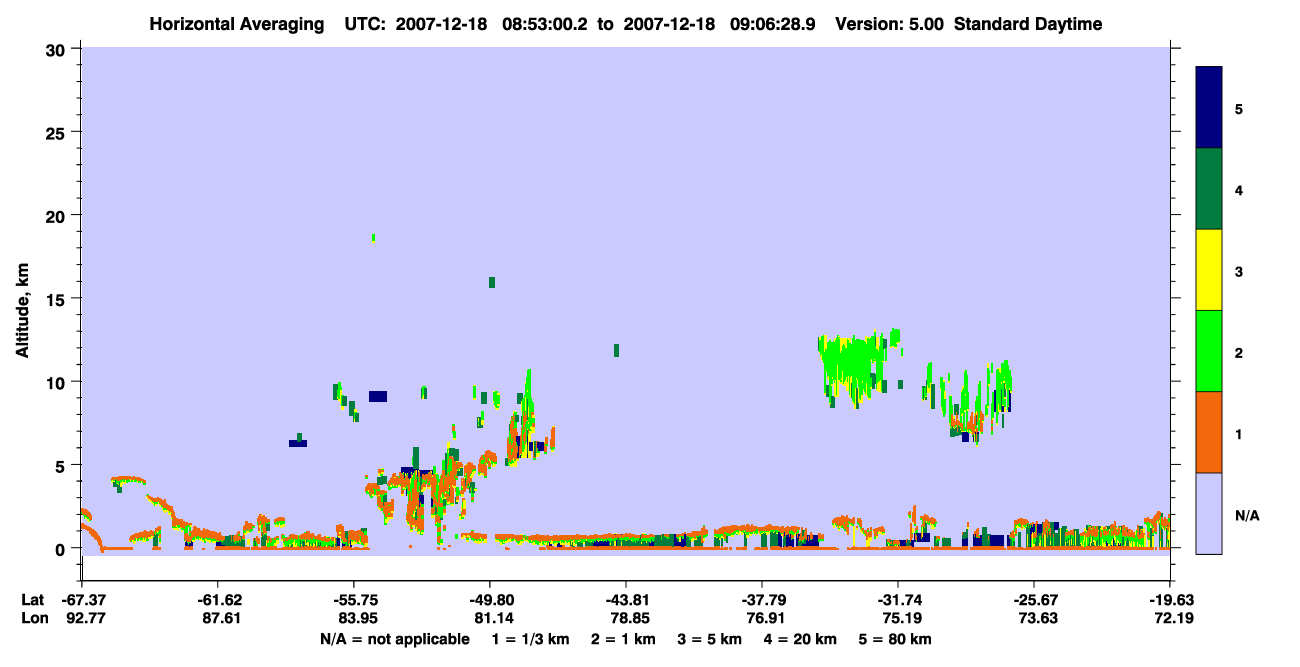Click the '4 = 20 km' legend text

click(799, 639)
